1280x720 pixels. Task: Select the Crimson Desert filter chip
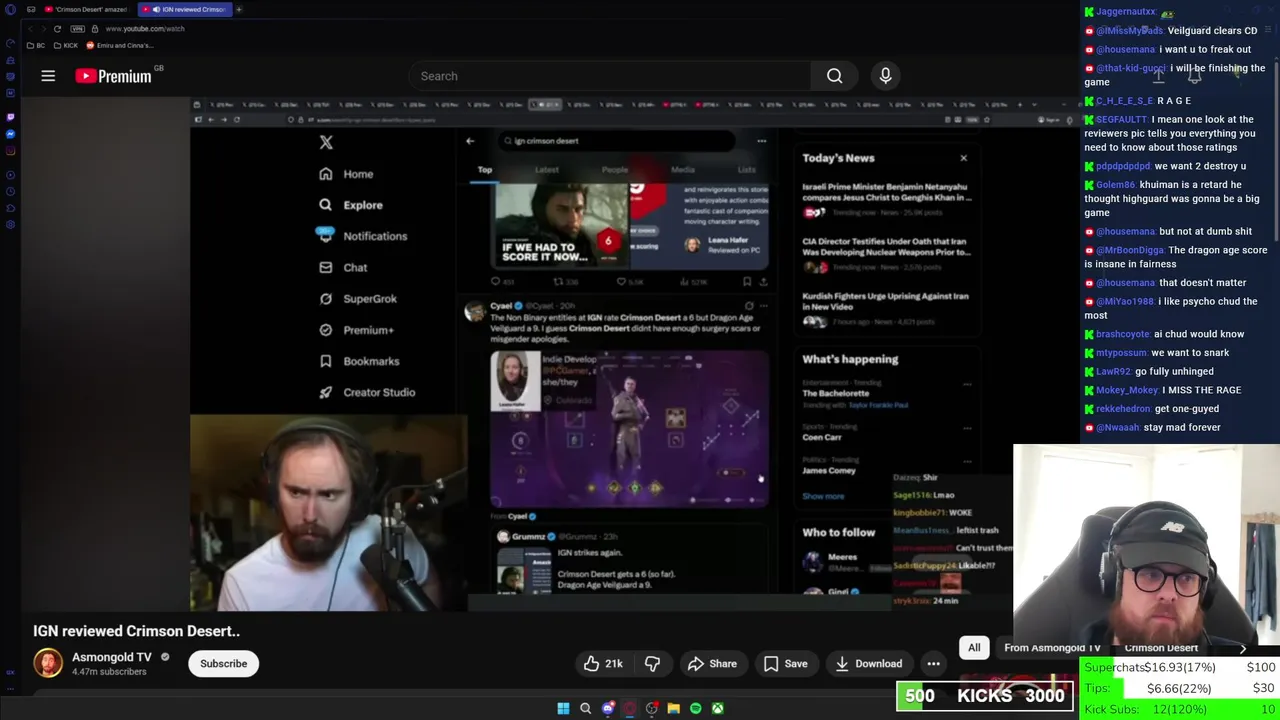[1161, 648]
